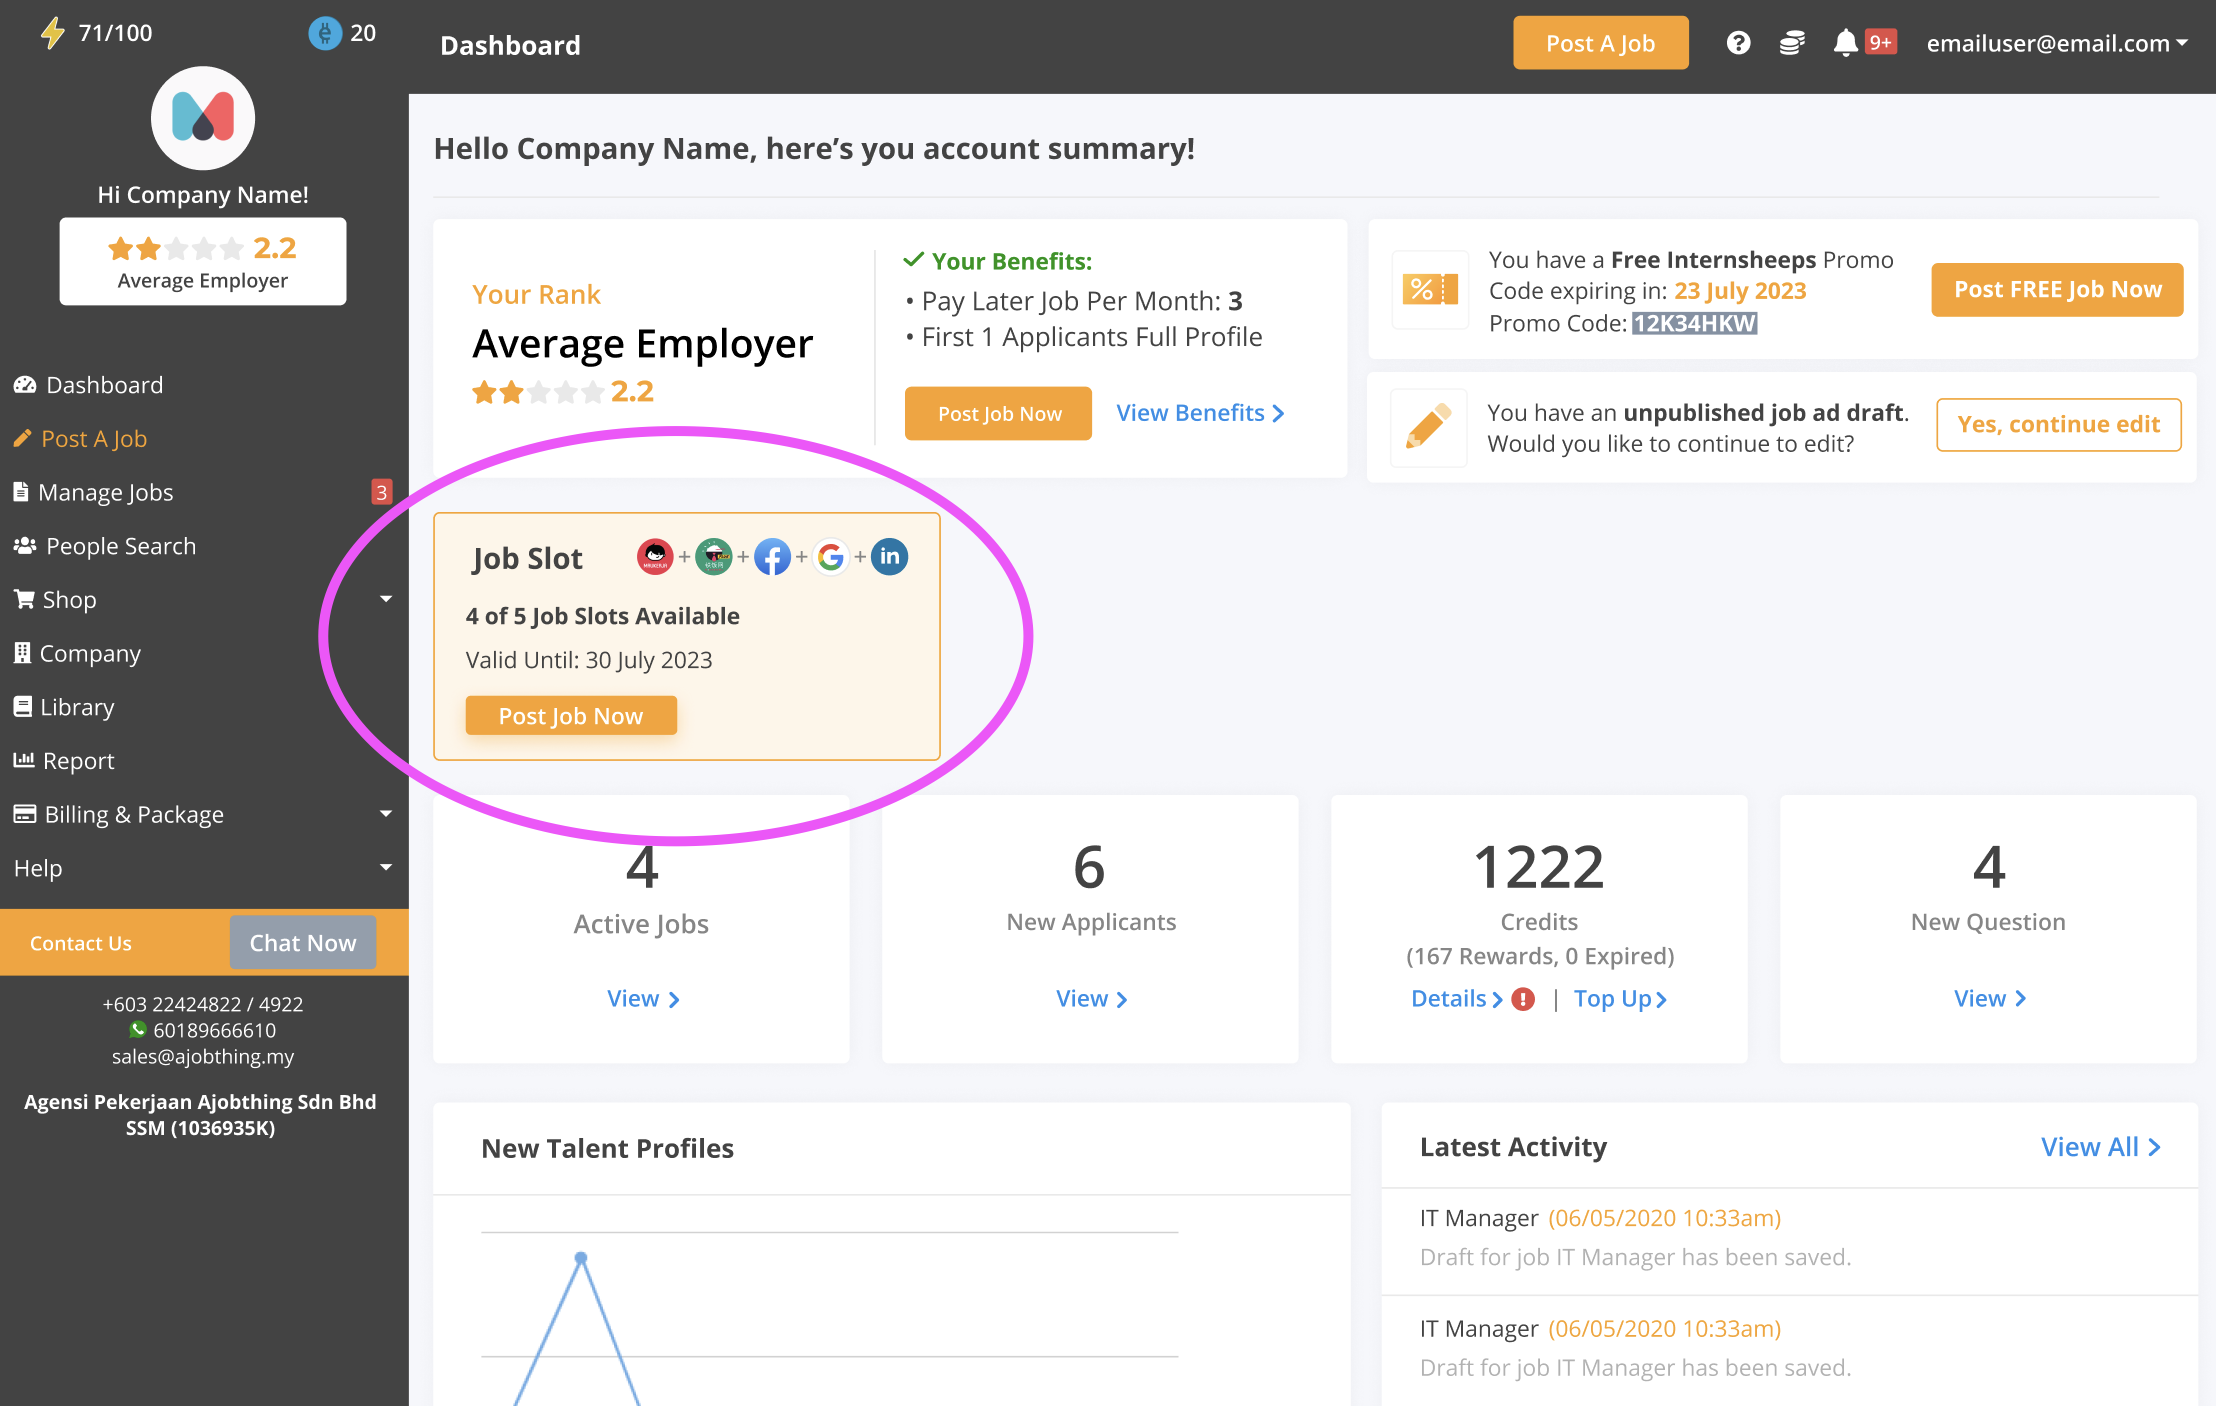2216x1406 pixels.
Task: Click the green job portal icon in Job Slot
Action: click(x=713, y=557)
